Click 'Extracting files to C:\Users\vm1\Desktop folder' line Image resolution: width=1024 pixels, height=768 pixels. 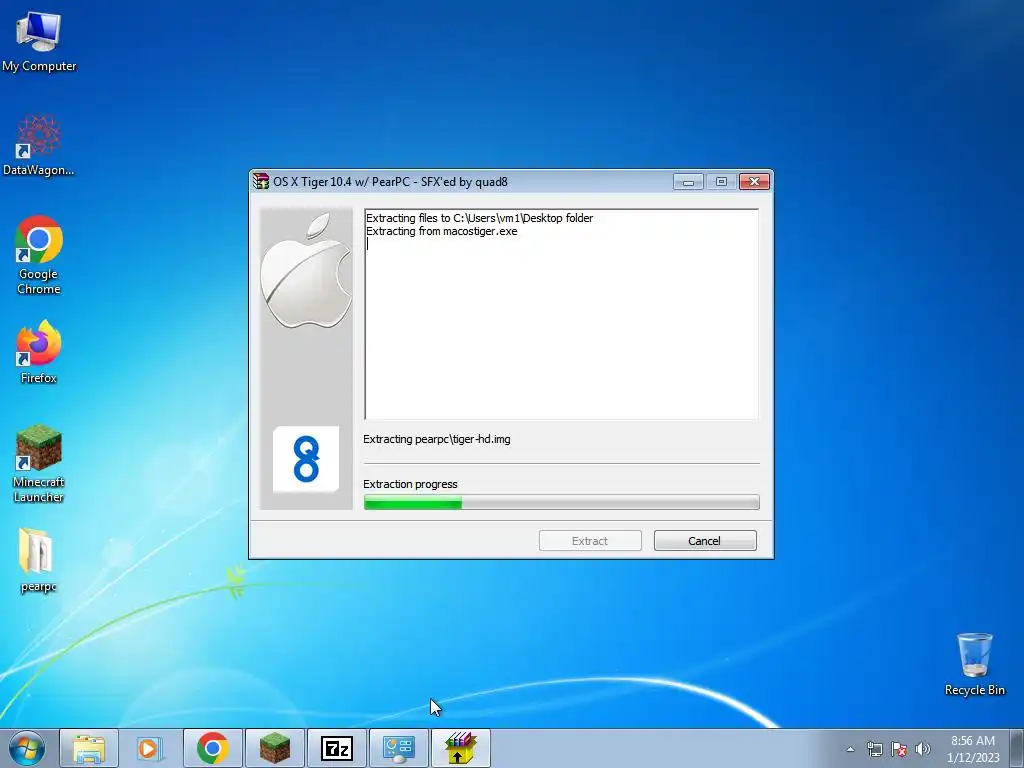[479, 218]
